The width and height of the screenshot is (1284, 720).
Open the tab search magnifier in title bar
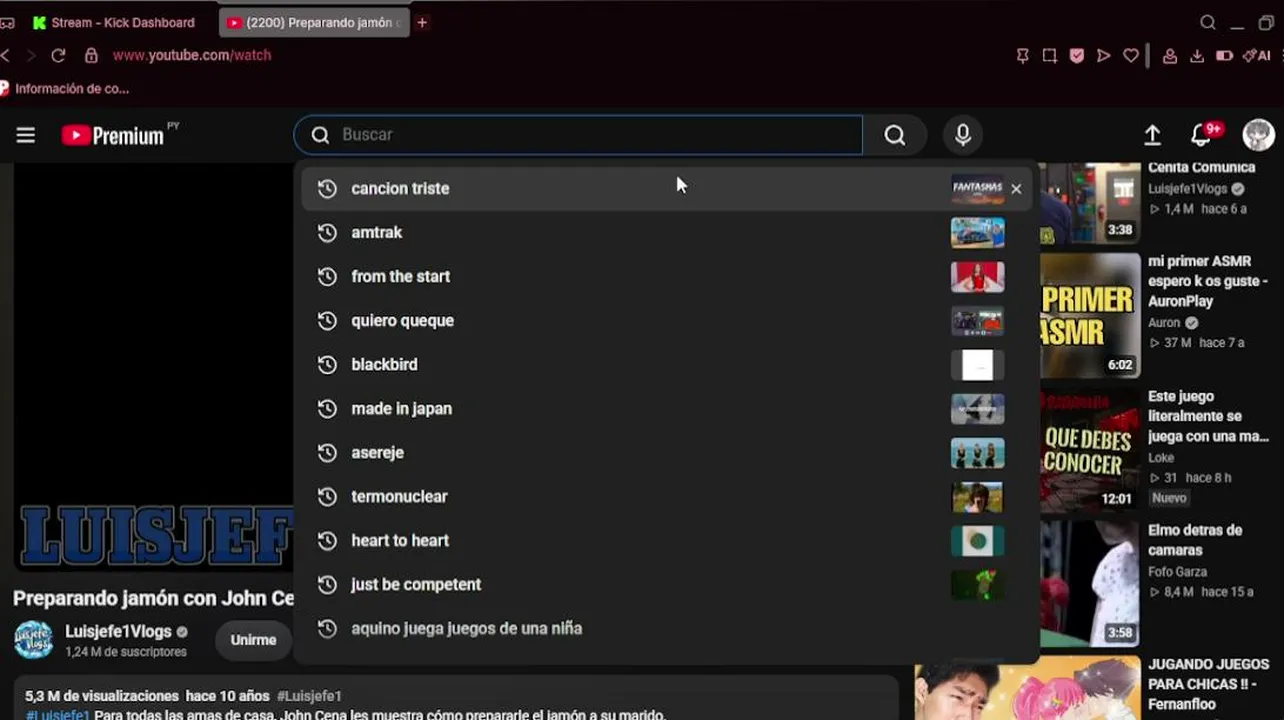[x=1208, y=22]
